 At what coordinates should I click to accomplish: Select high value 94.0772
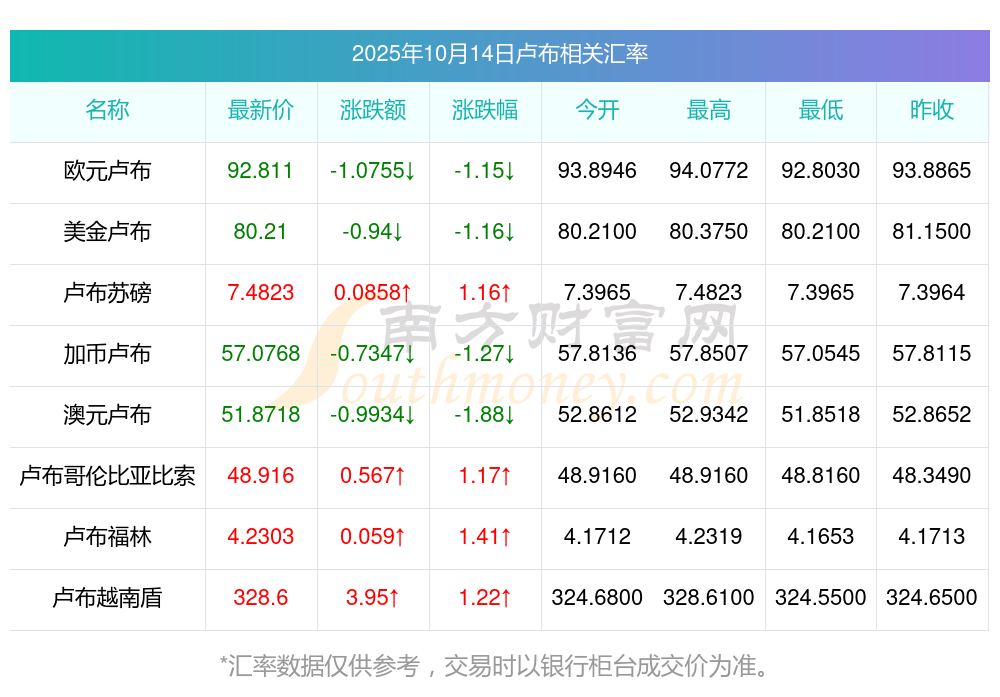tap(709, 171)
